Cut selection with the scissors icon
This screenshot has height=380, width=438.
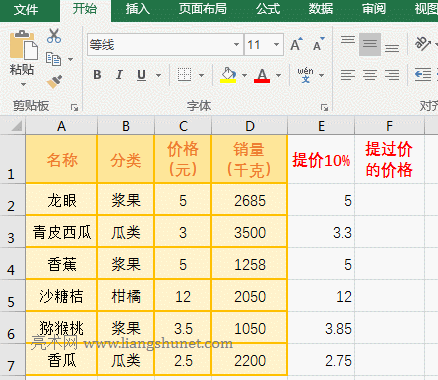click(54, 36)
